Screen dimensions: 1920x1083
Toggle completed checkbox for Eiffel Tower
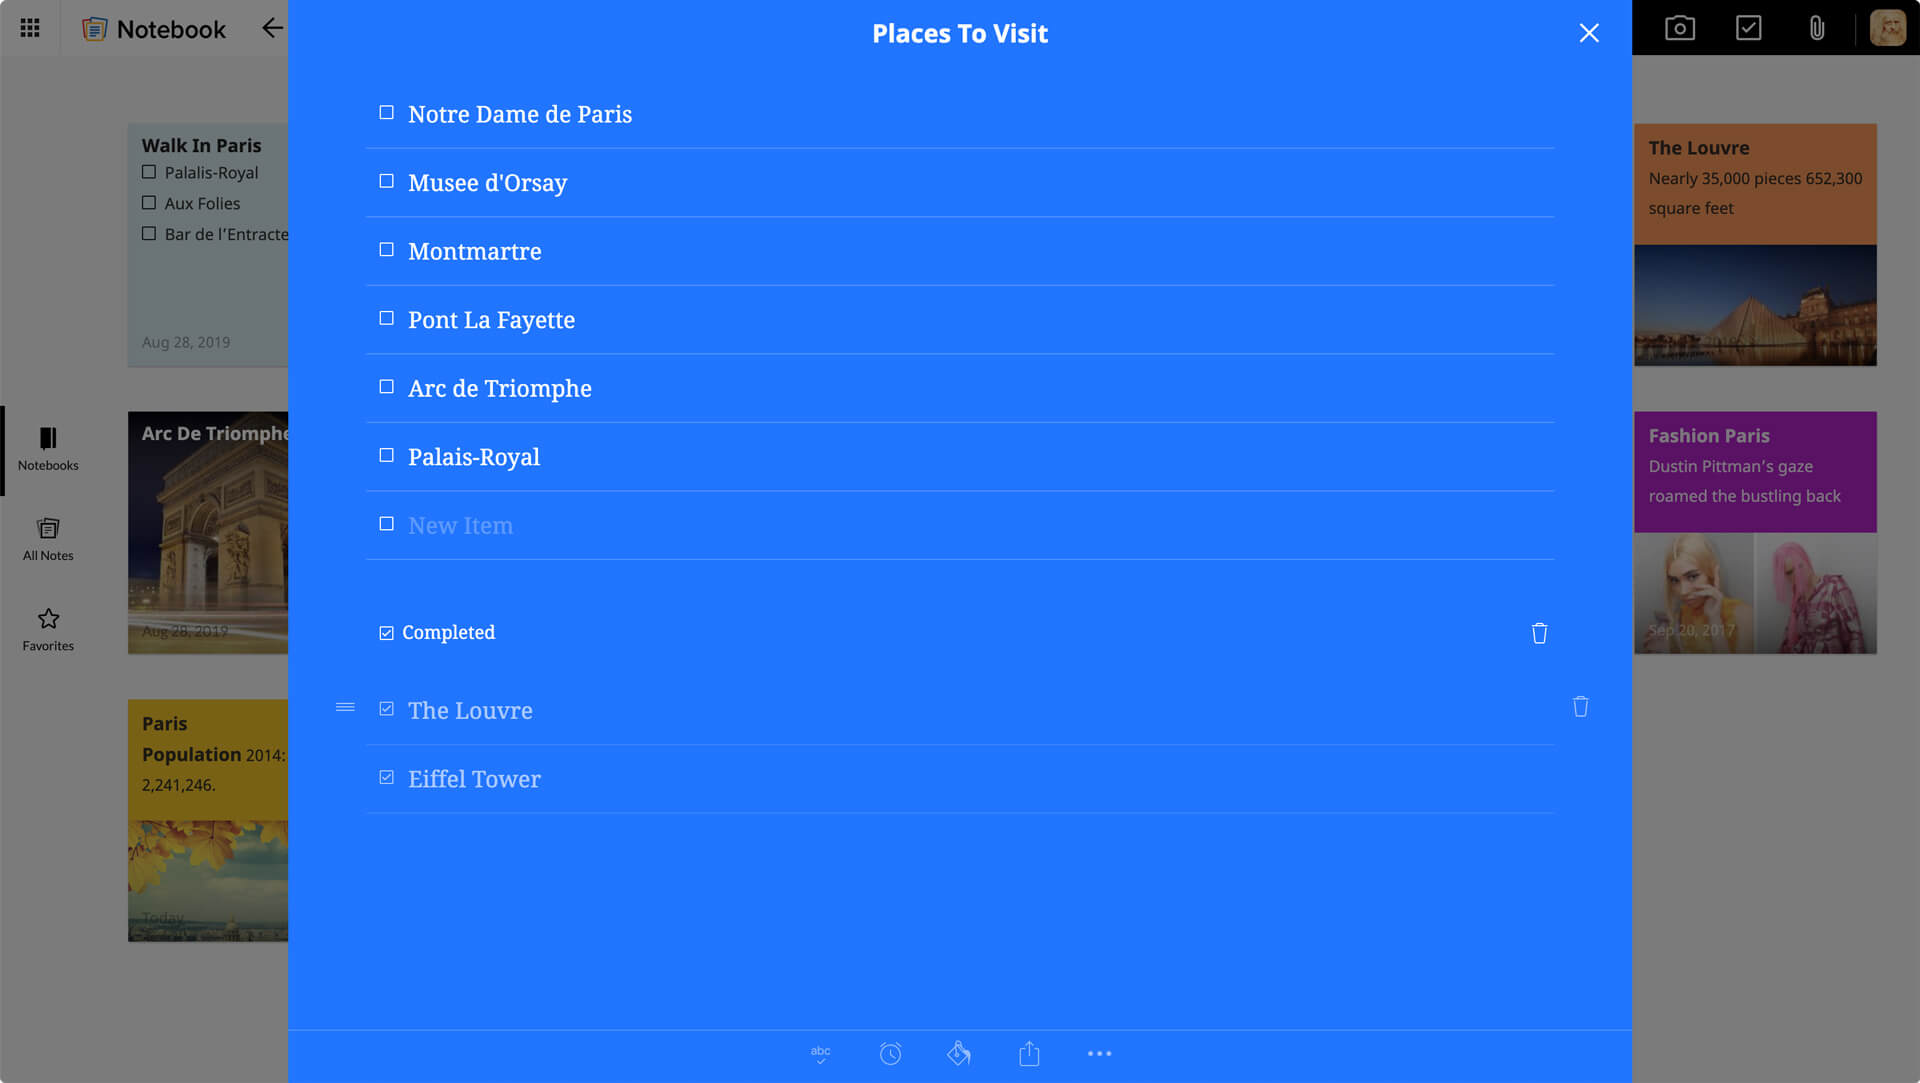[386, 777]
